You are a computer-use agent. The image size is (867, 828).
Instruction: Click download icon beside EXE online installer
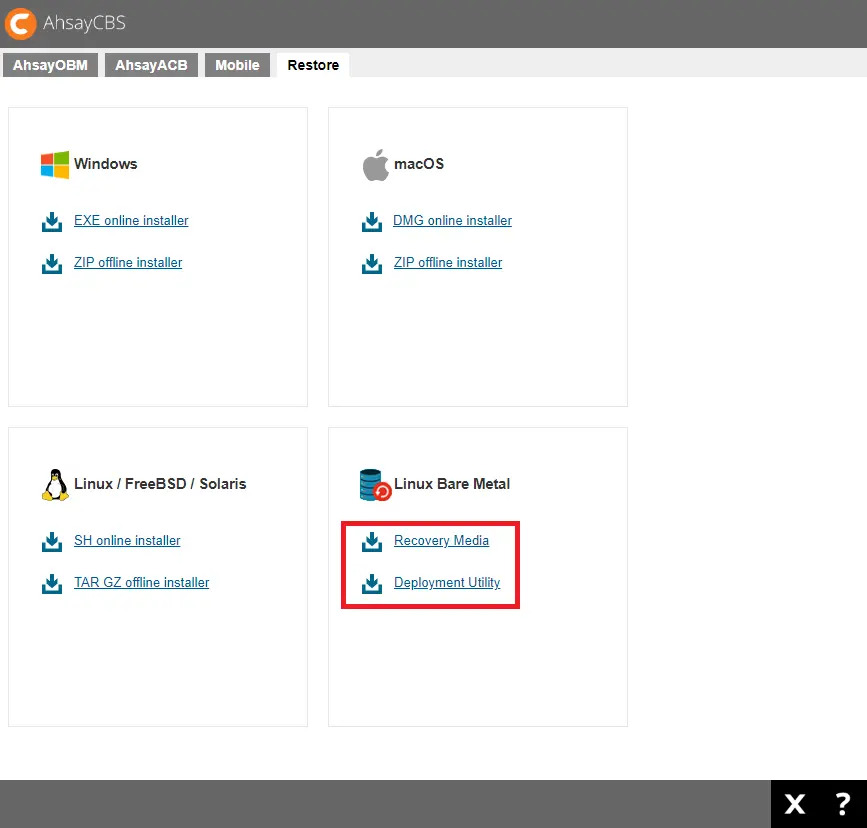52,221
